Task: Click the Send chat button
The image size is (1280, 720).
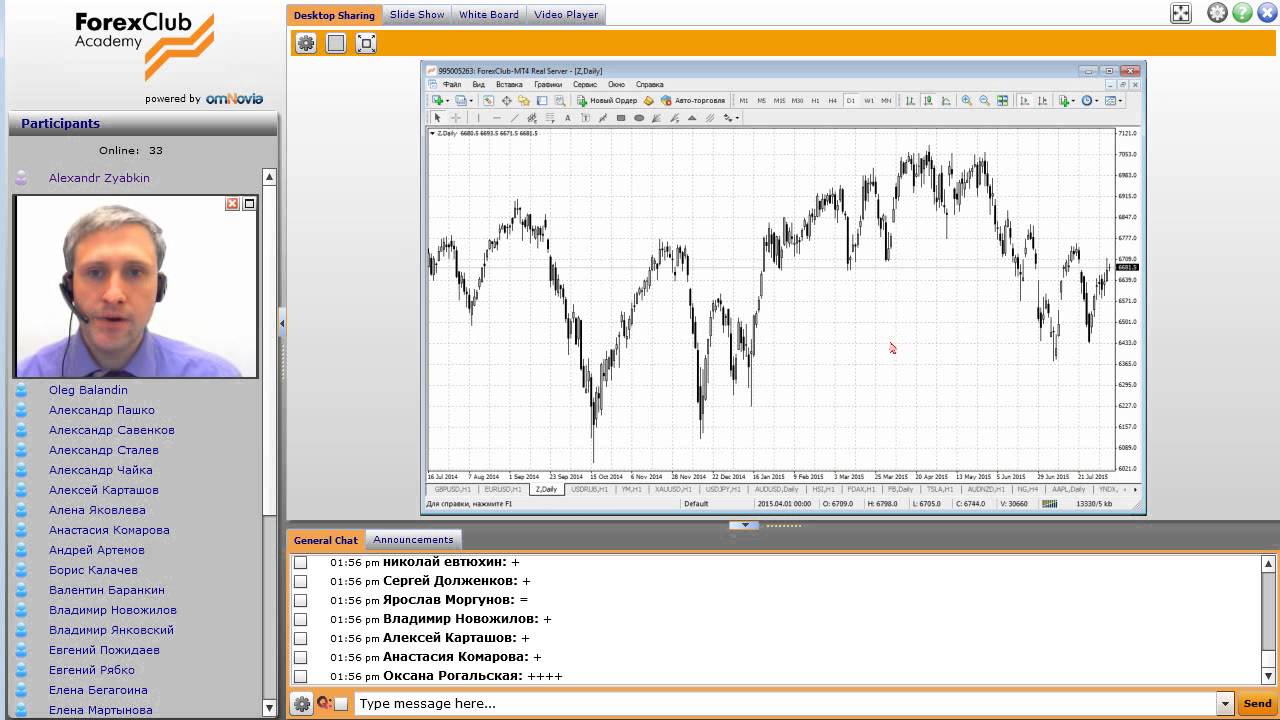Action: (1257, 704)
